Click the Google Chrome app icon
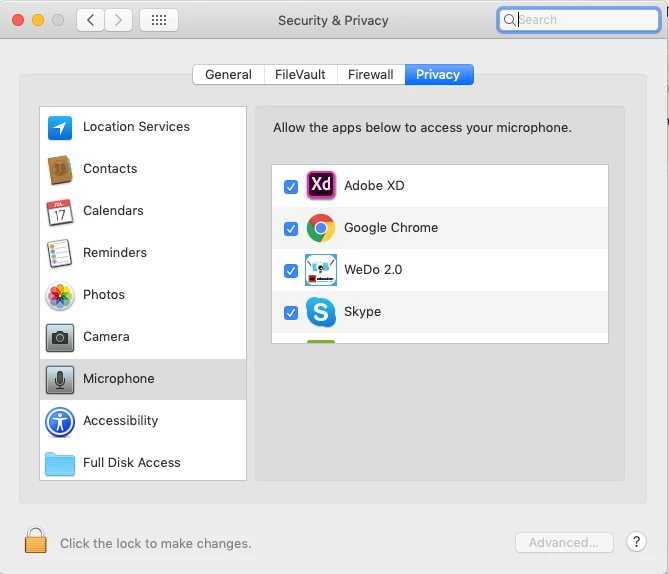669x574 pixels. tap(321, 227)
